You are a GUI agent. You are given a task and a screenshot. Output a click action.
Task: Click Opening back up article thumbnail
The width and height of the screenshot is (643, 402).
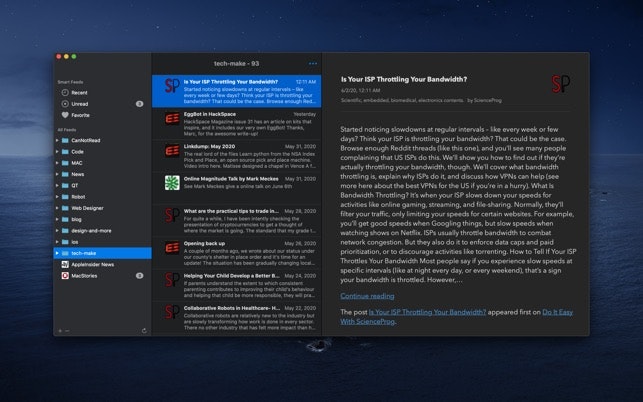tap(172, 248)
